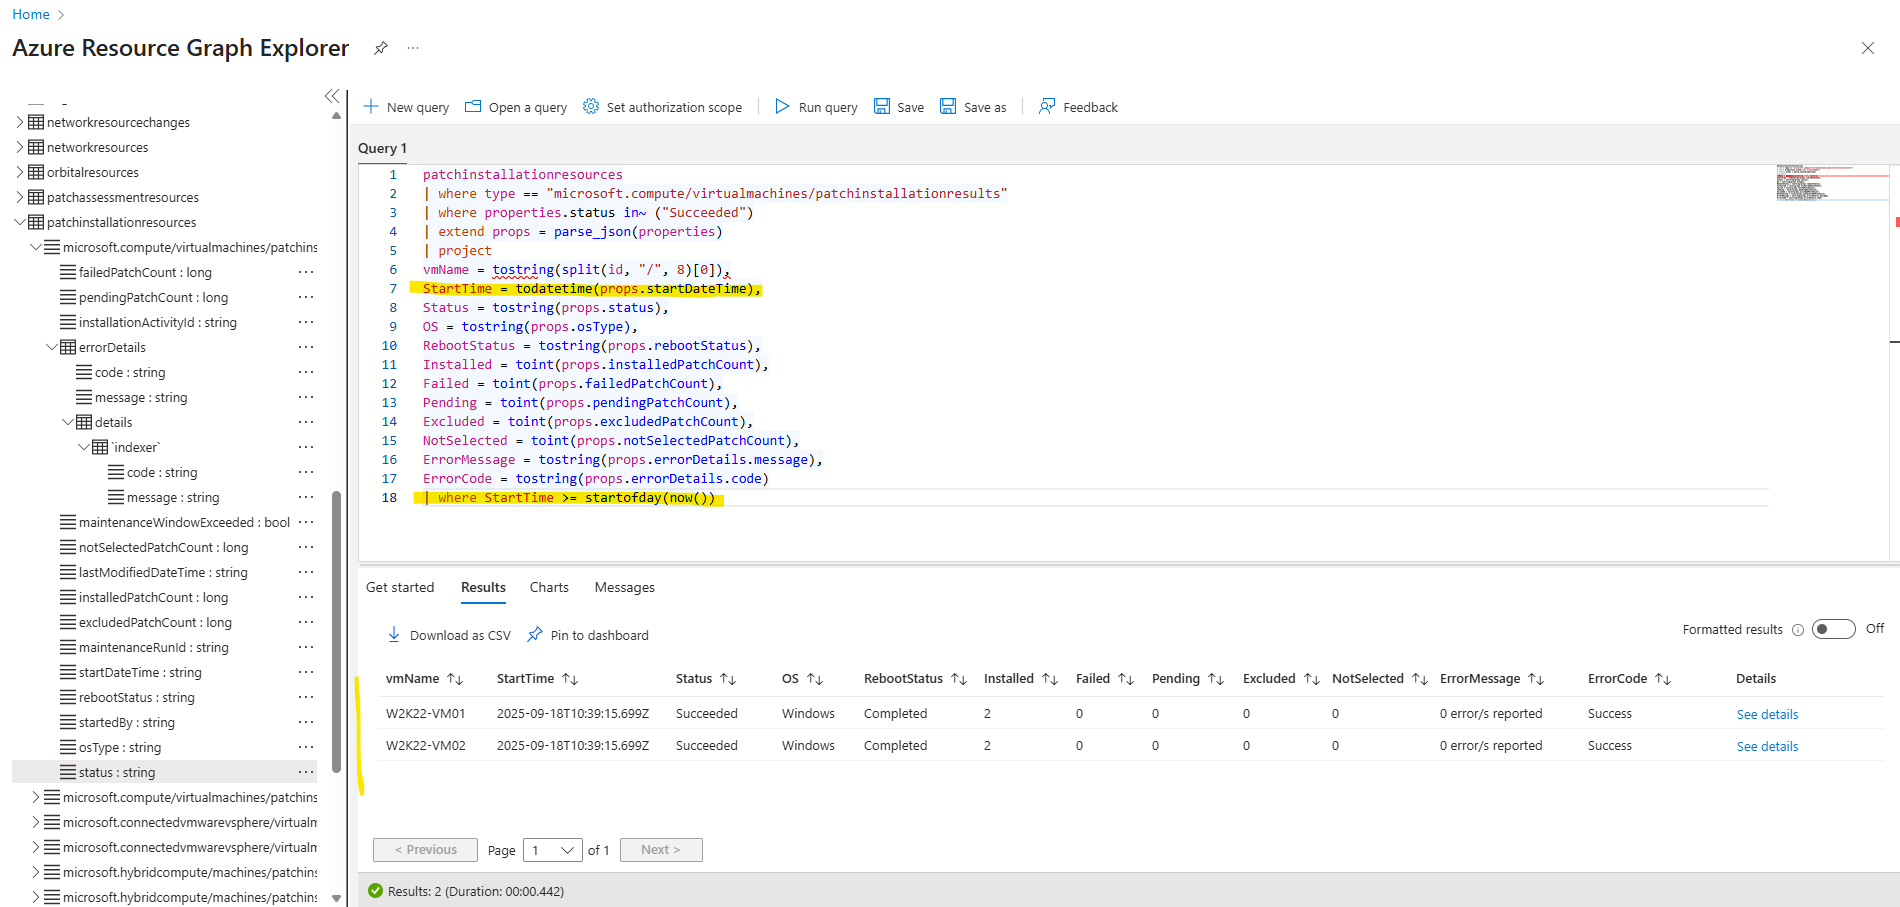Open the page number dropdown
The image size is (1900, 907).
553,850
